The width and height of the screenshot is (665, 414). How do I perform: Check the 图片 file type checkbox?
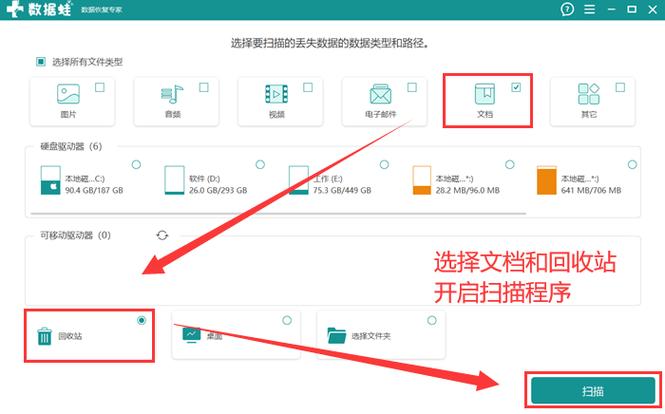point(100,87)
